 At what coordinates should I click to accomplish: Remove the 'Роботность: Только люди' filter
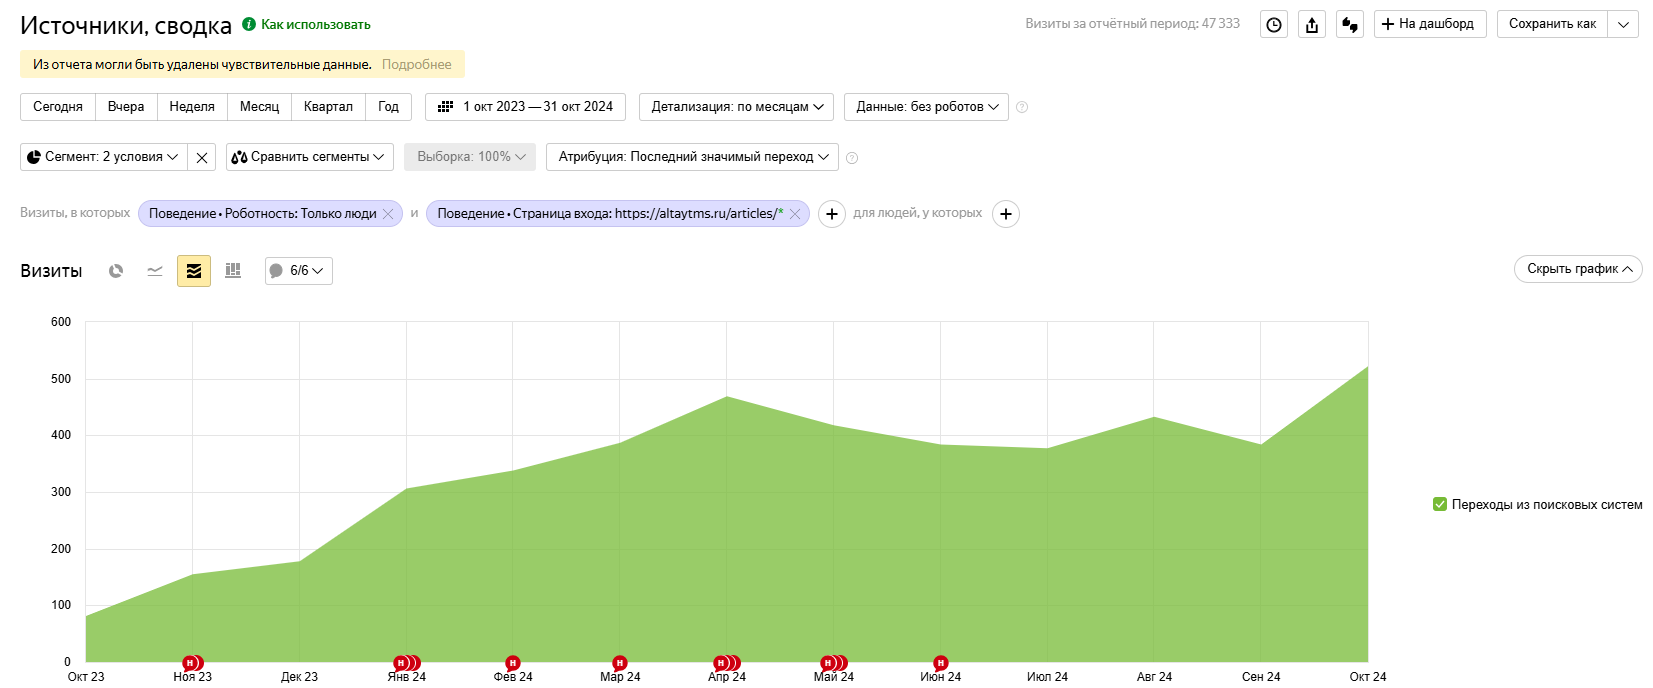tap(388, 214)
